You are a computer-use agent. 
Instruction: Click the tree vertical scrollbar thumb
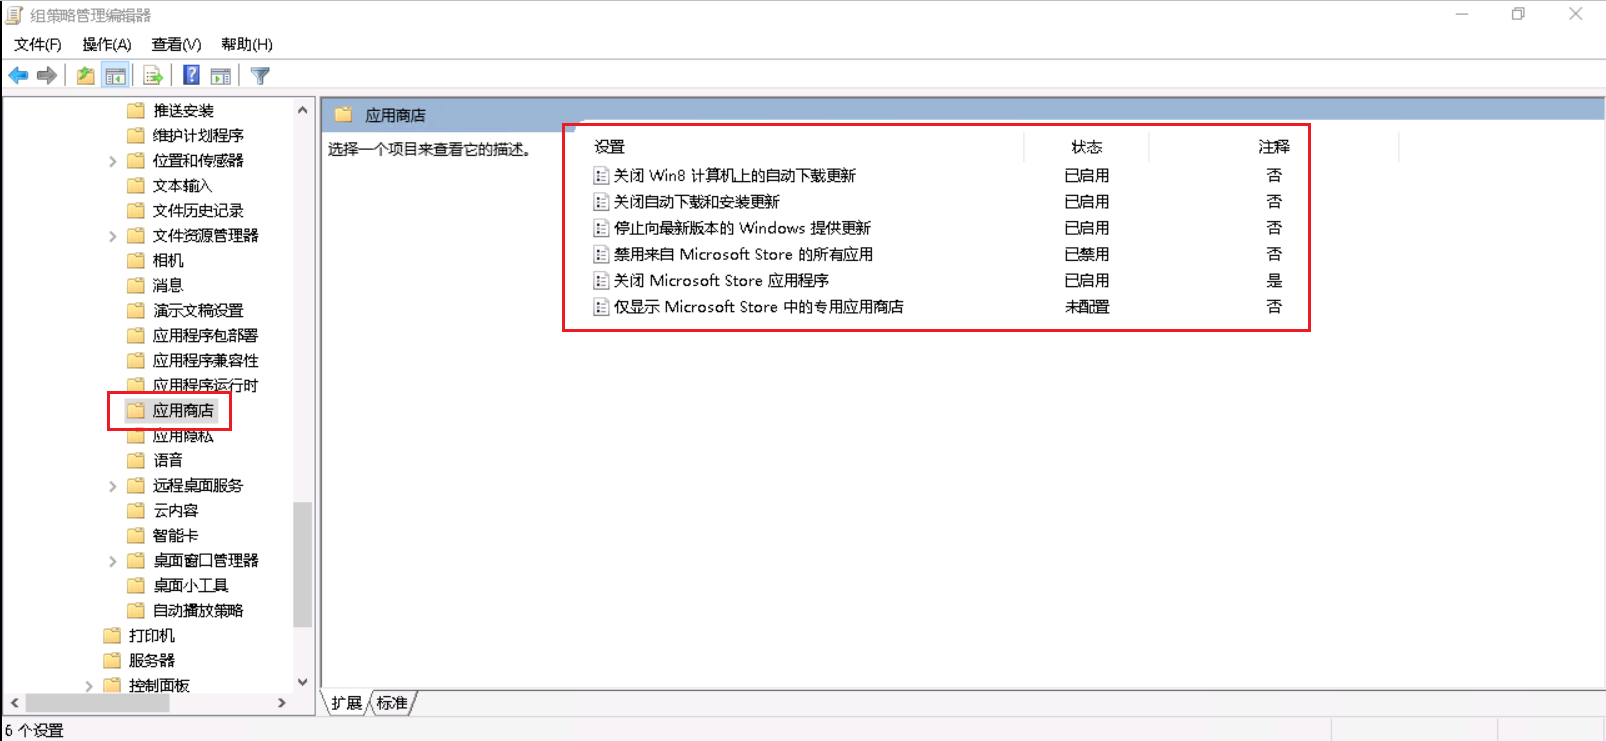coord(302,564)
